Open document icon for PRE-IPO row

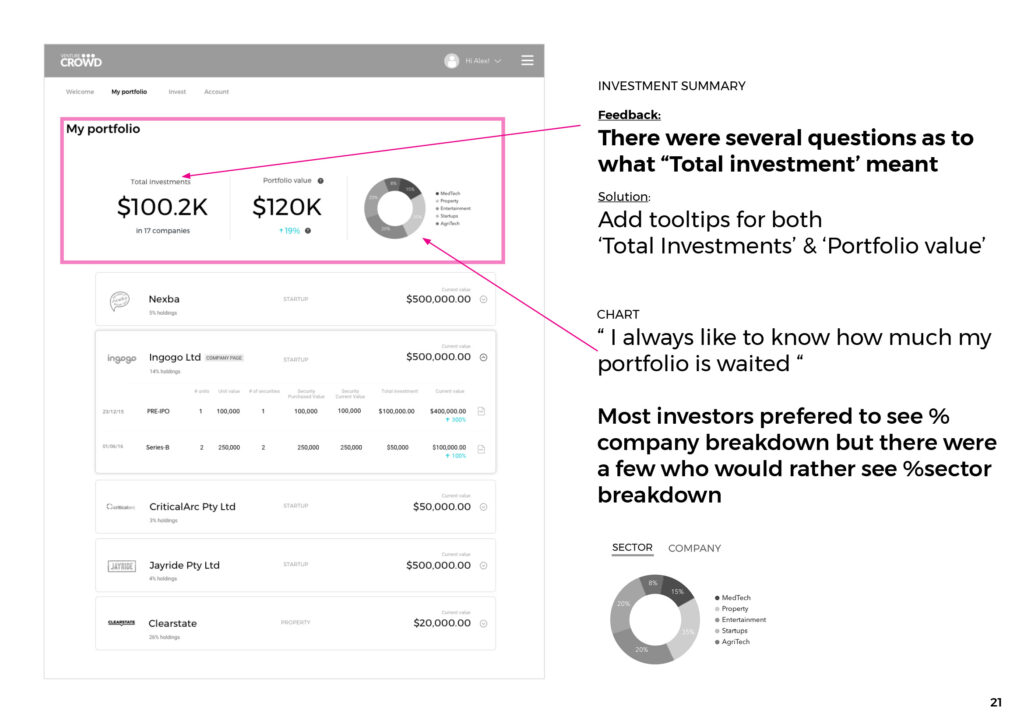(481, 411)
